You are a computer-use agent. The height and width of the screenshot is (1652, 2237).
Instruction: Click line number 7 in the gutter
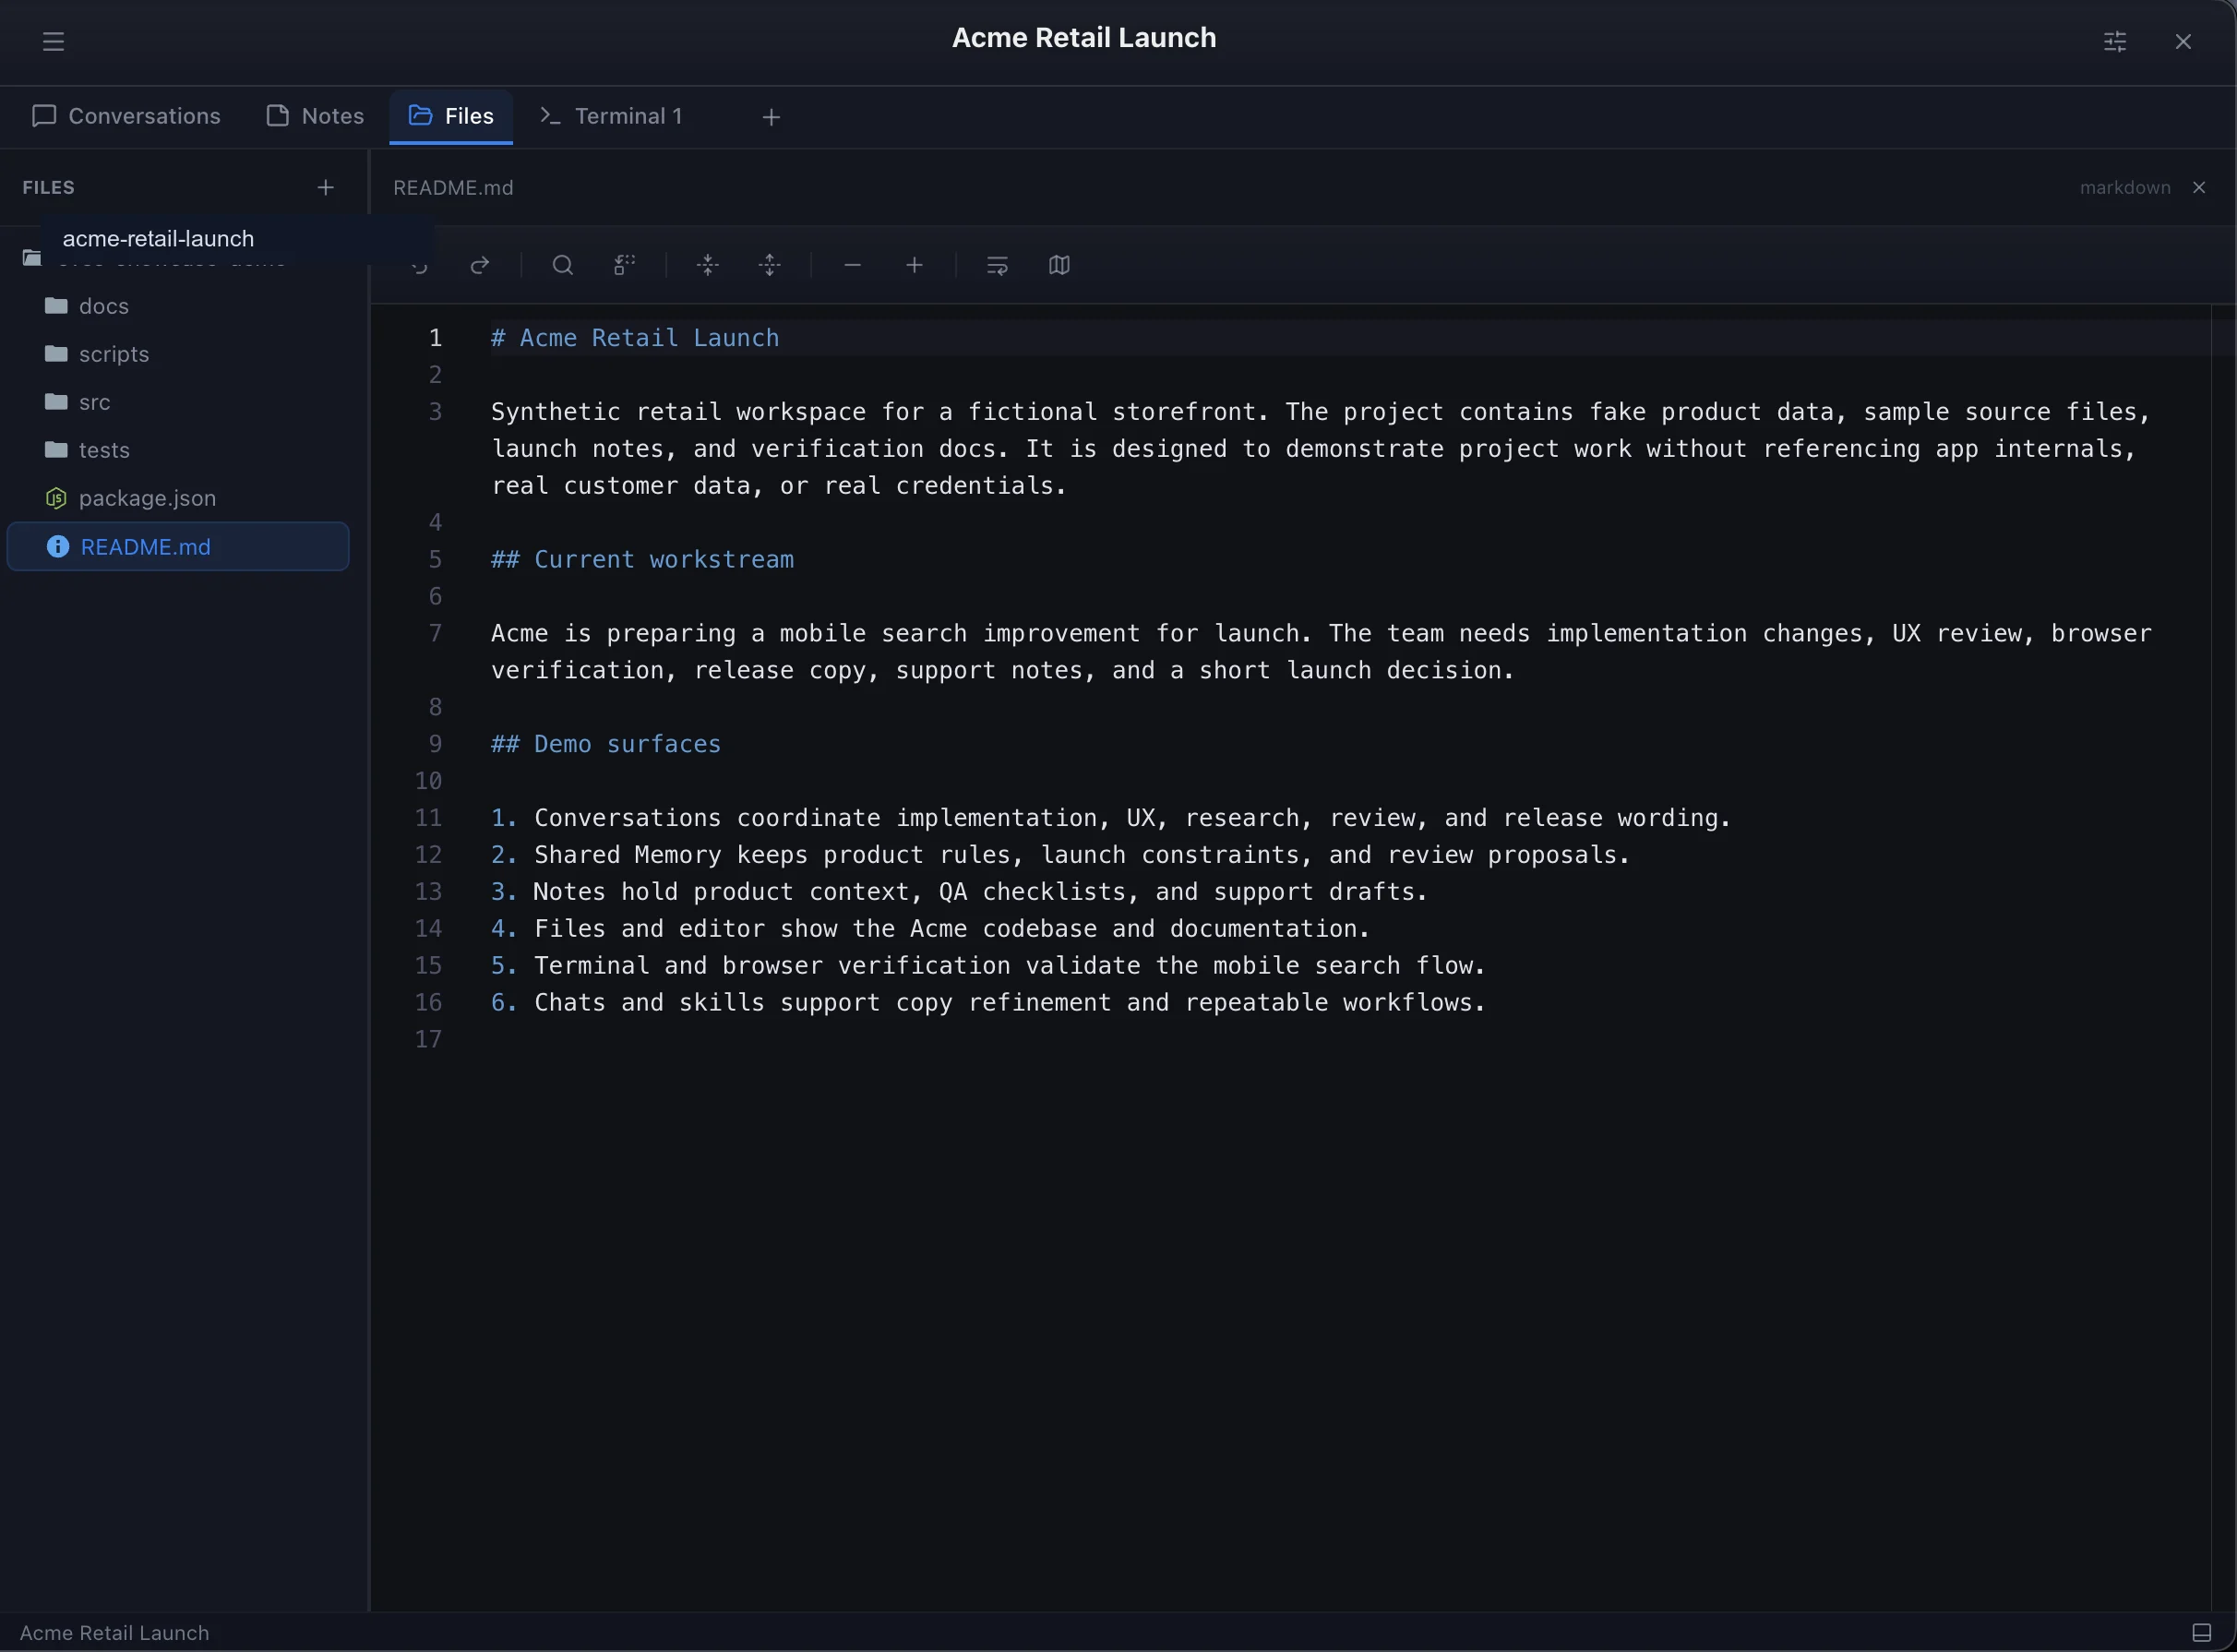[435, 634]
